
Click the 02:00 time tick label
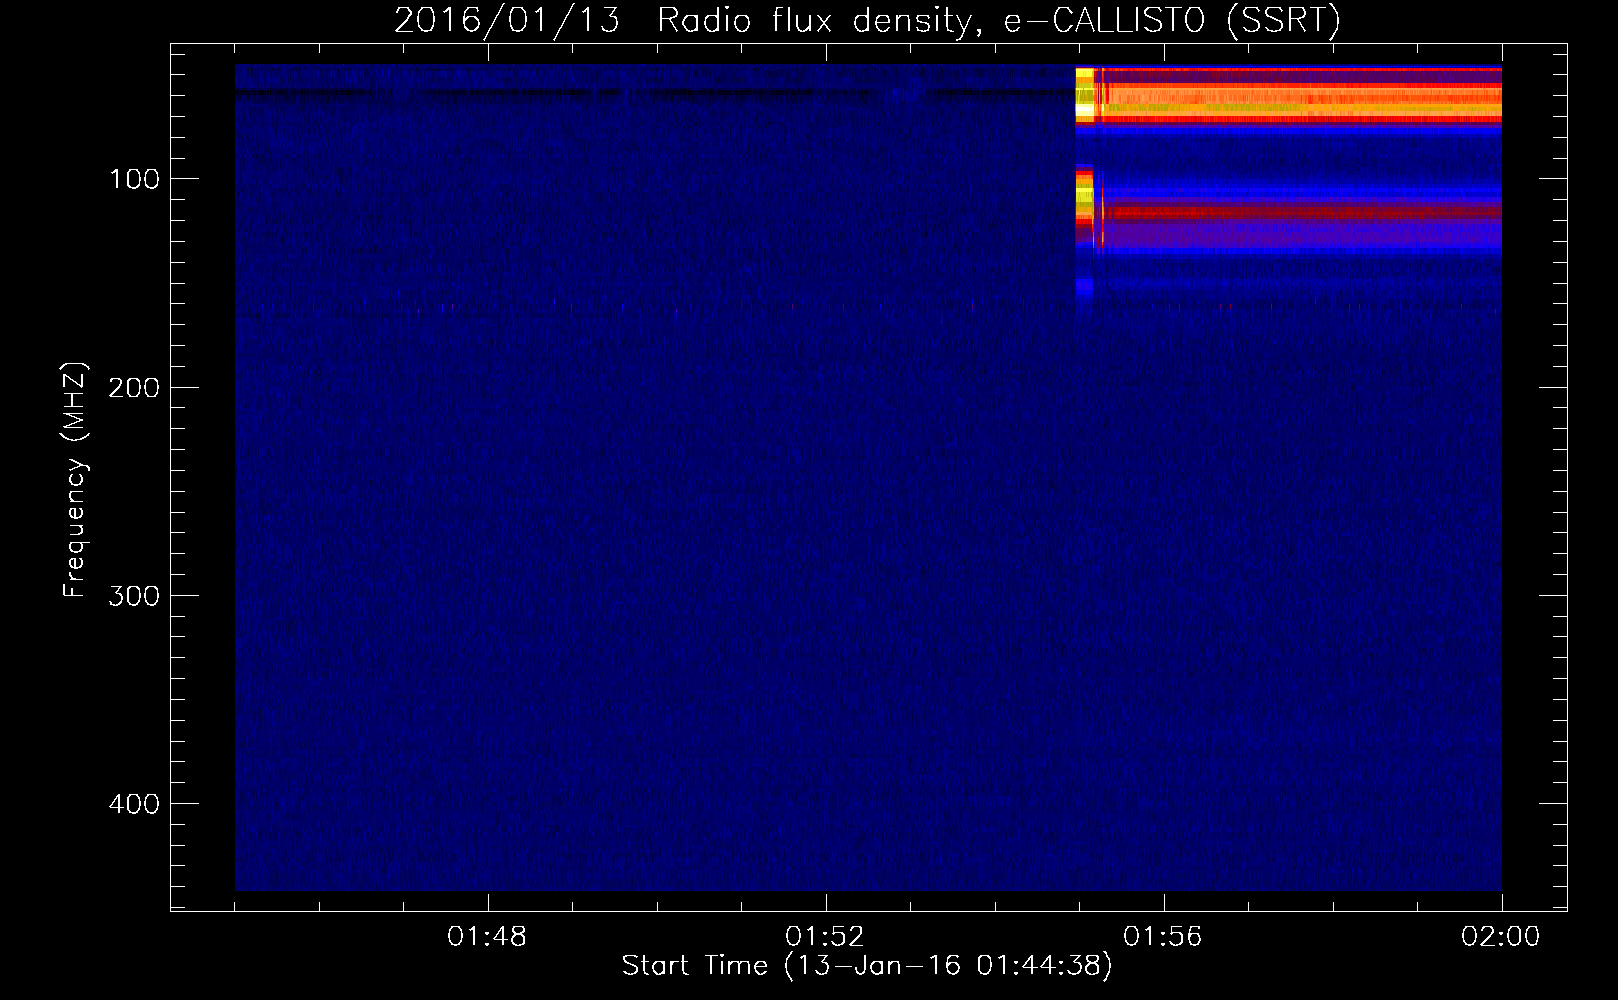1501,937
